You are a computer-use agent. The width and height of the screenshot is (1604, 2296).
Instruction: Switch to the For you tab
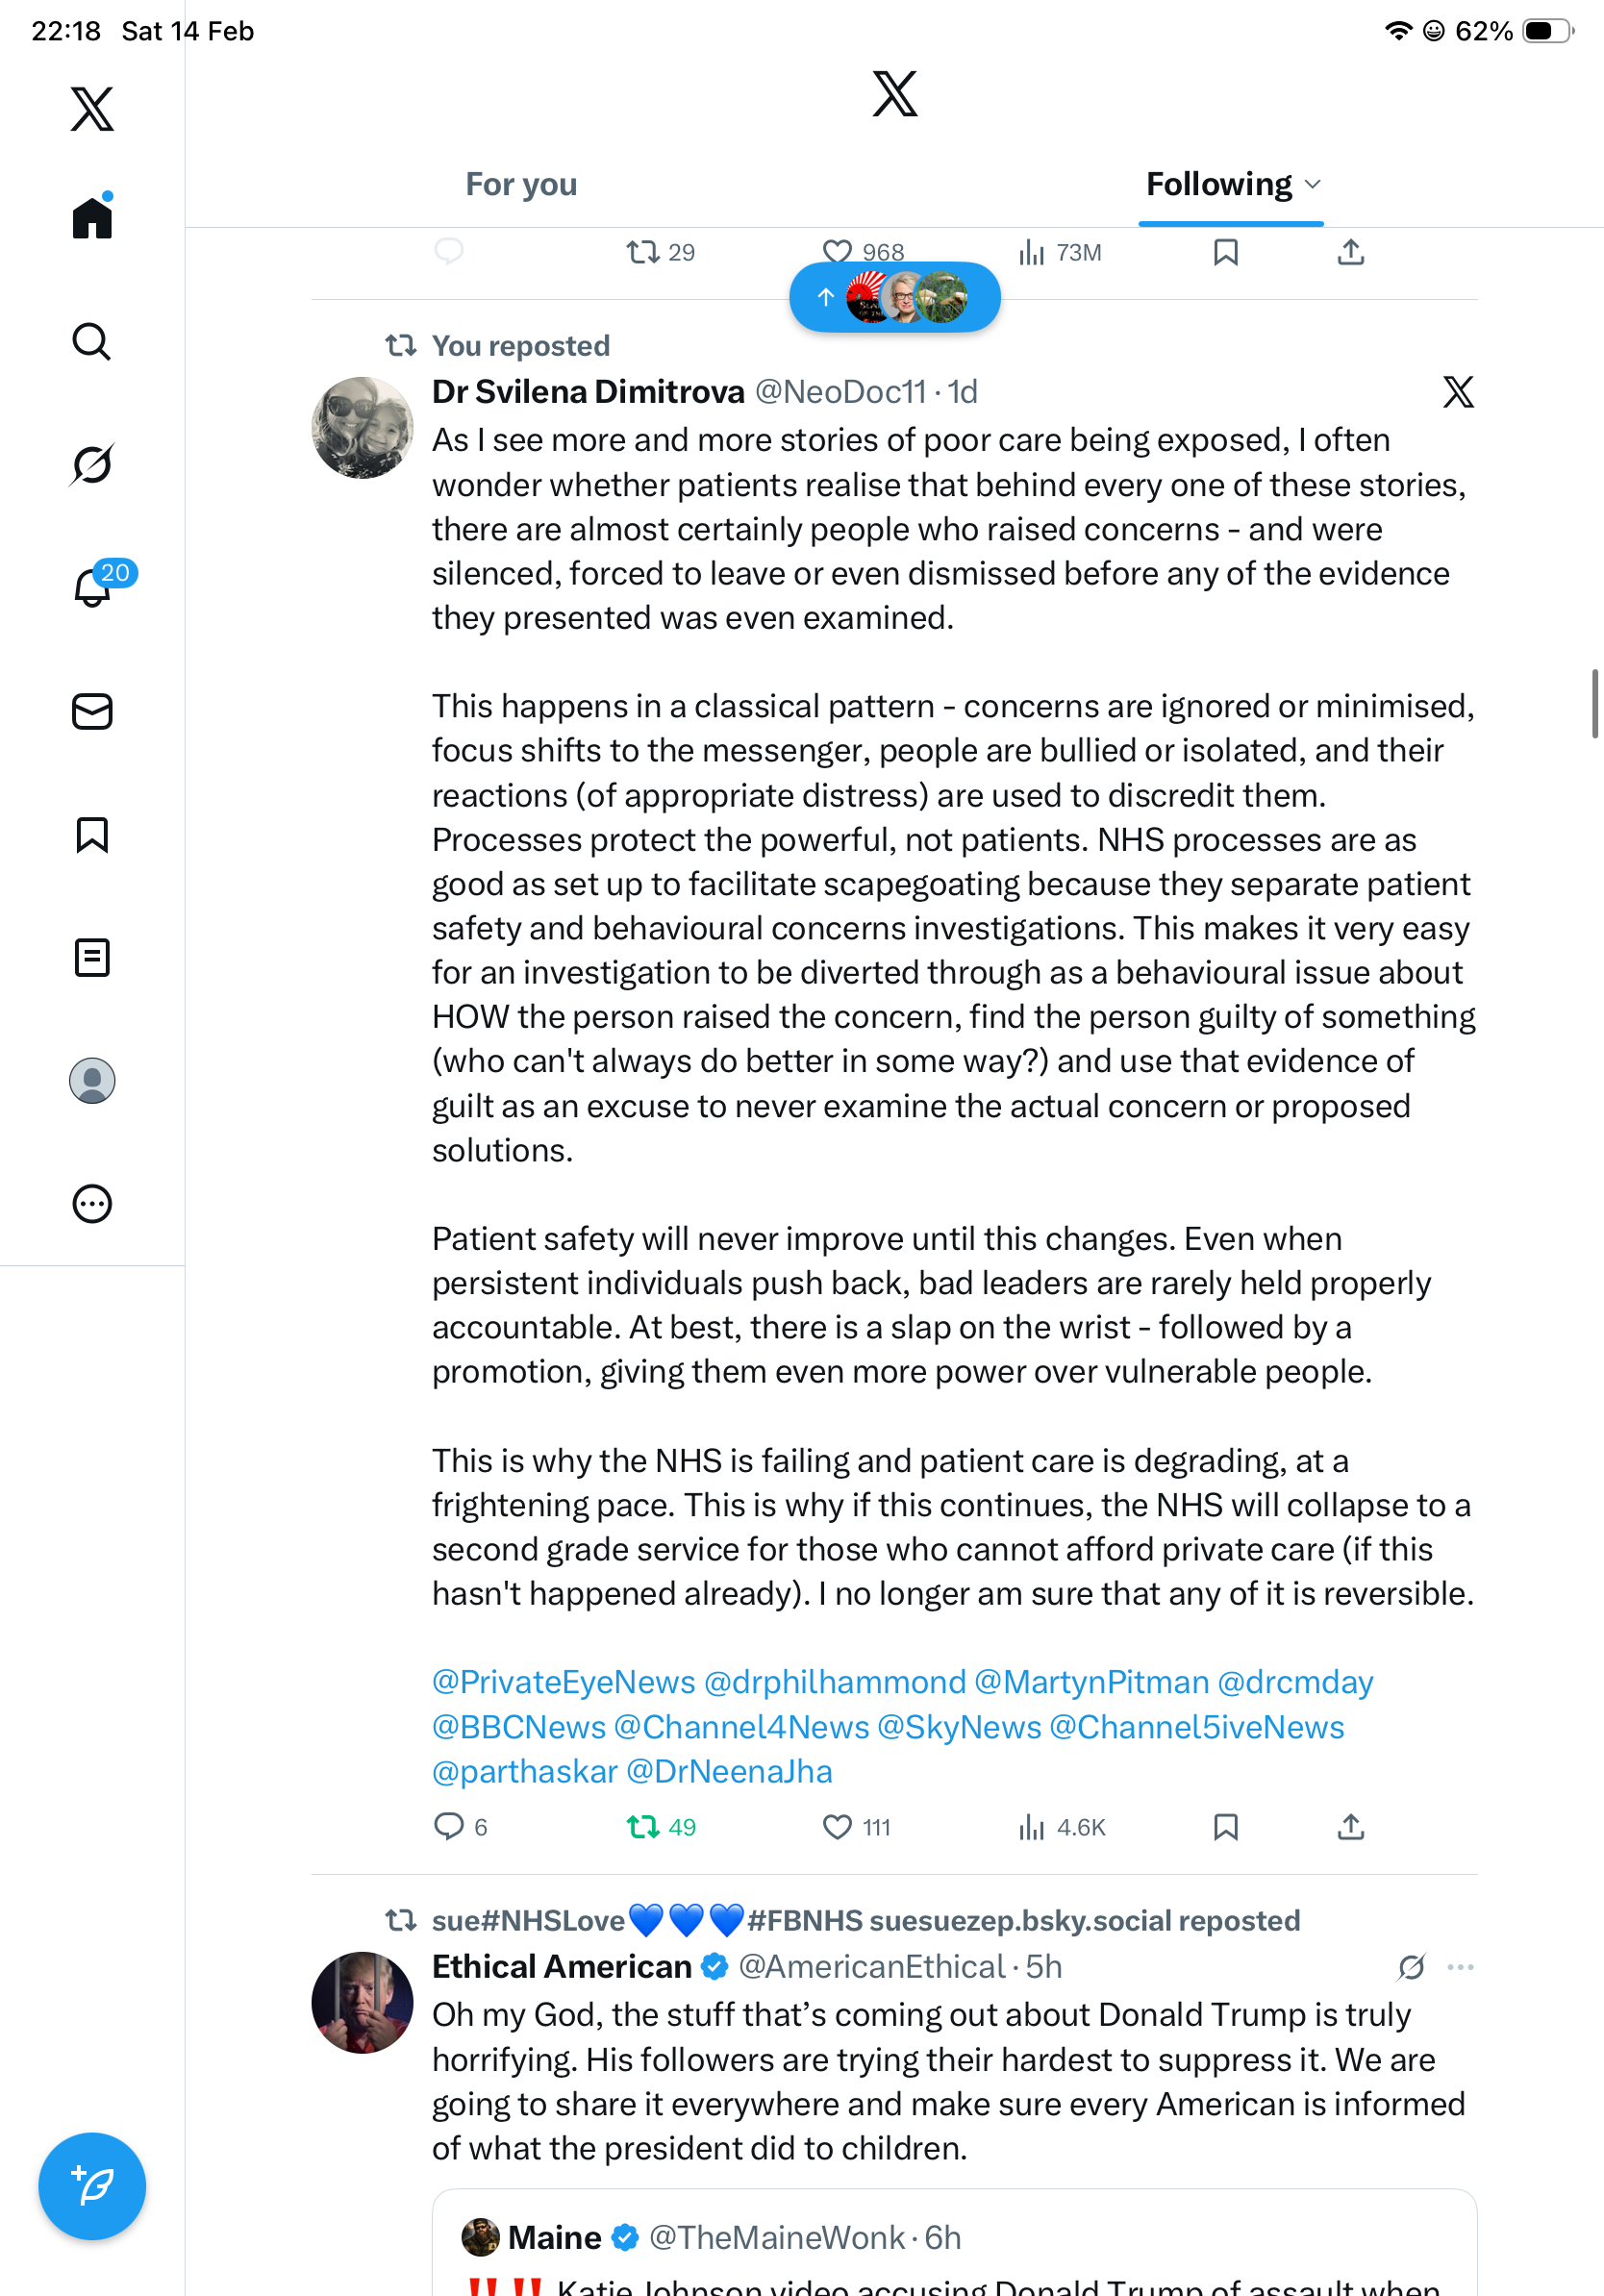[x=521, y=184]
